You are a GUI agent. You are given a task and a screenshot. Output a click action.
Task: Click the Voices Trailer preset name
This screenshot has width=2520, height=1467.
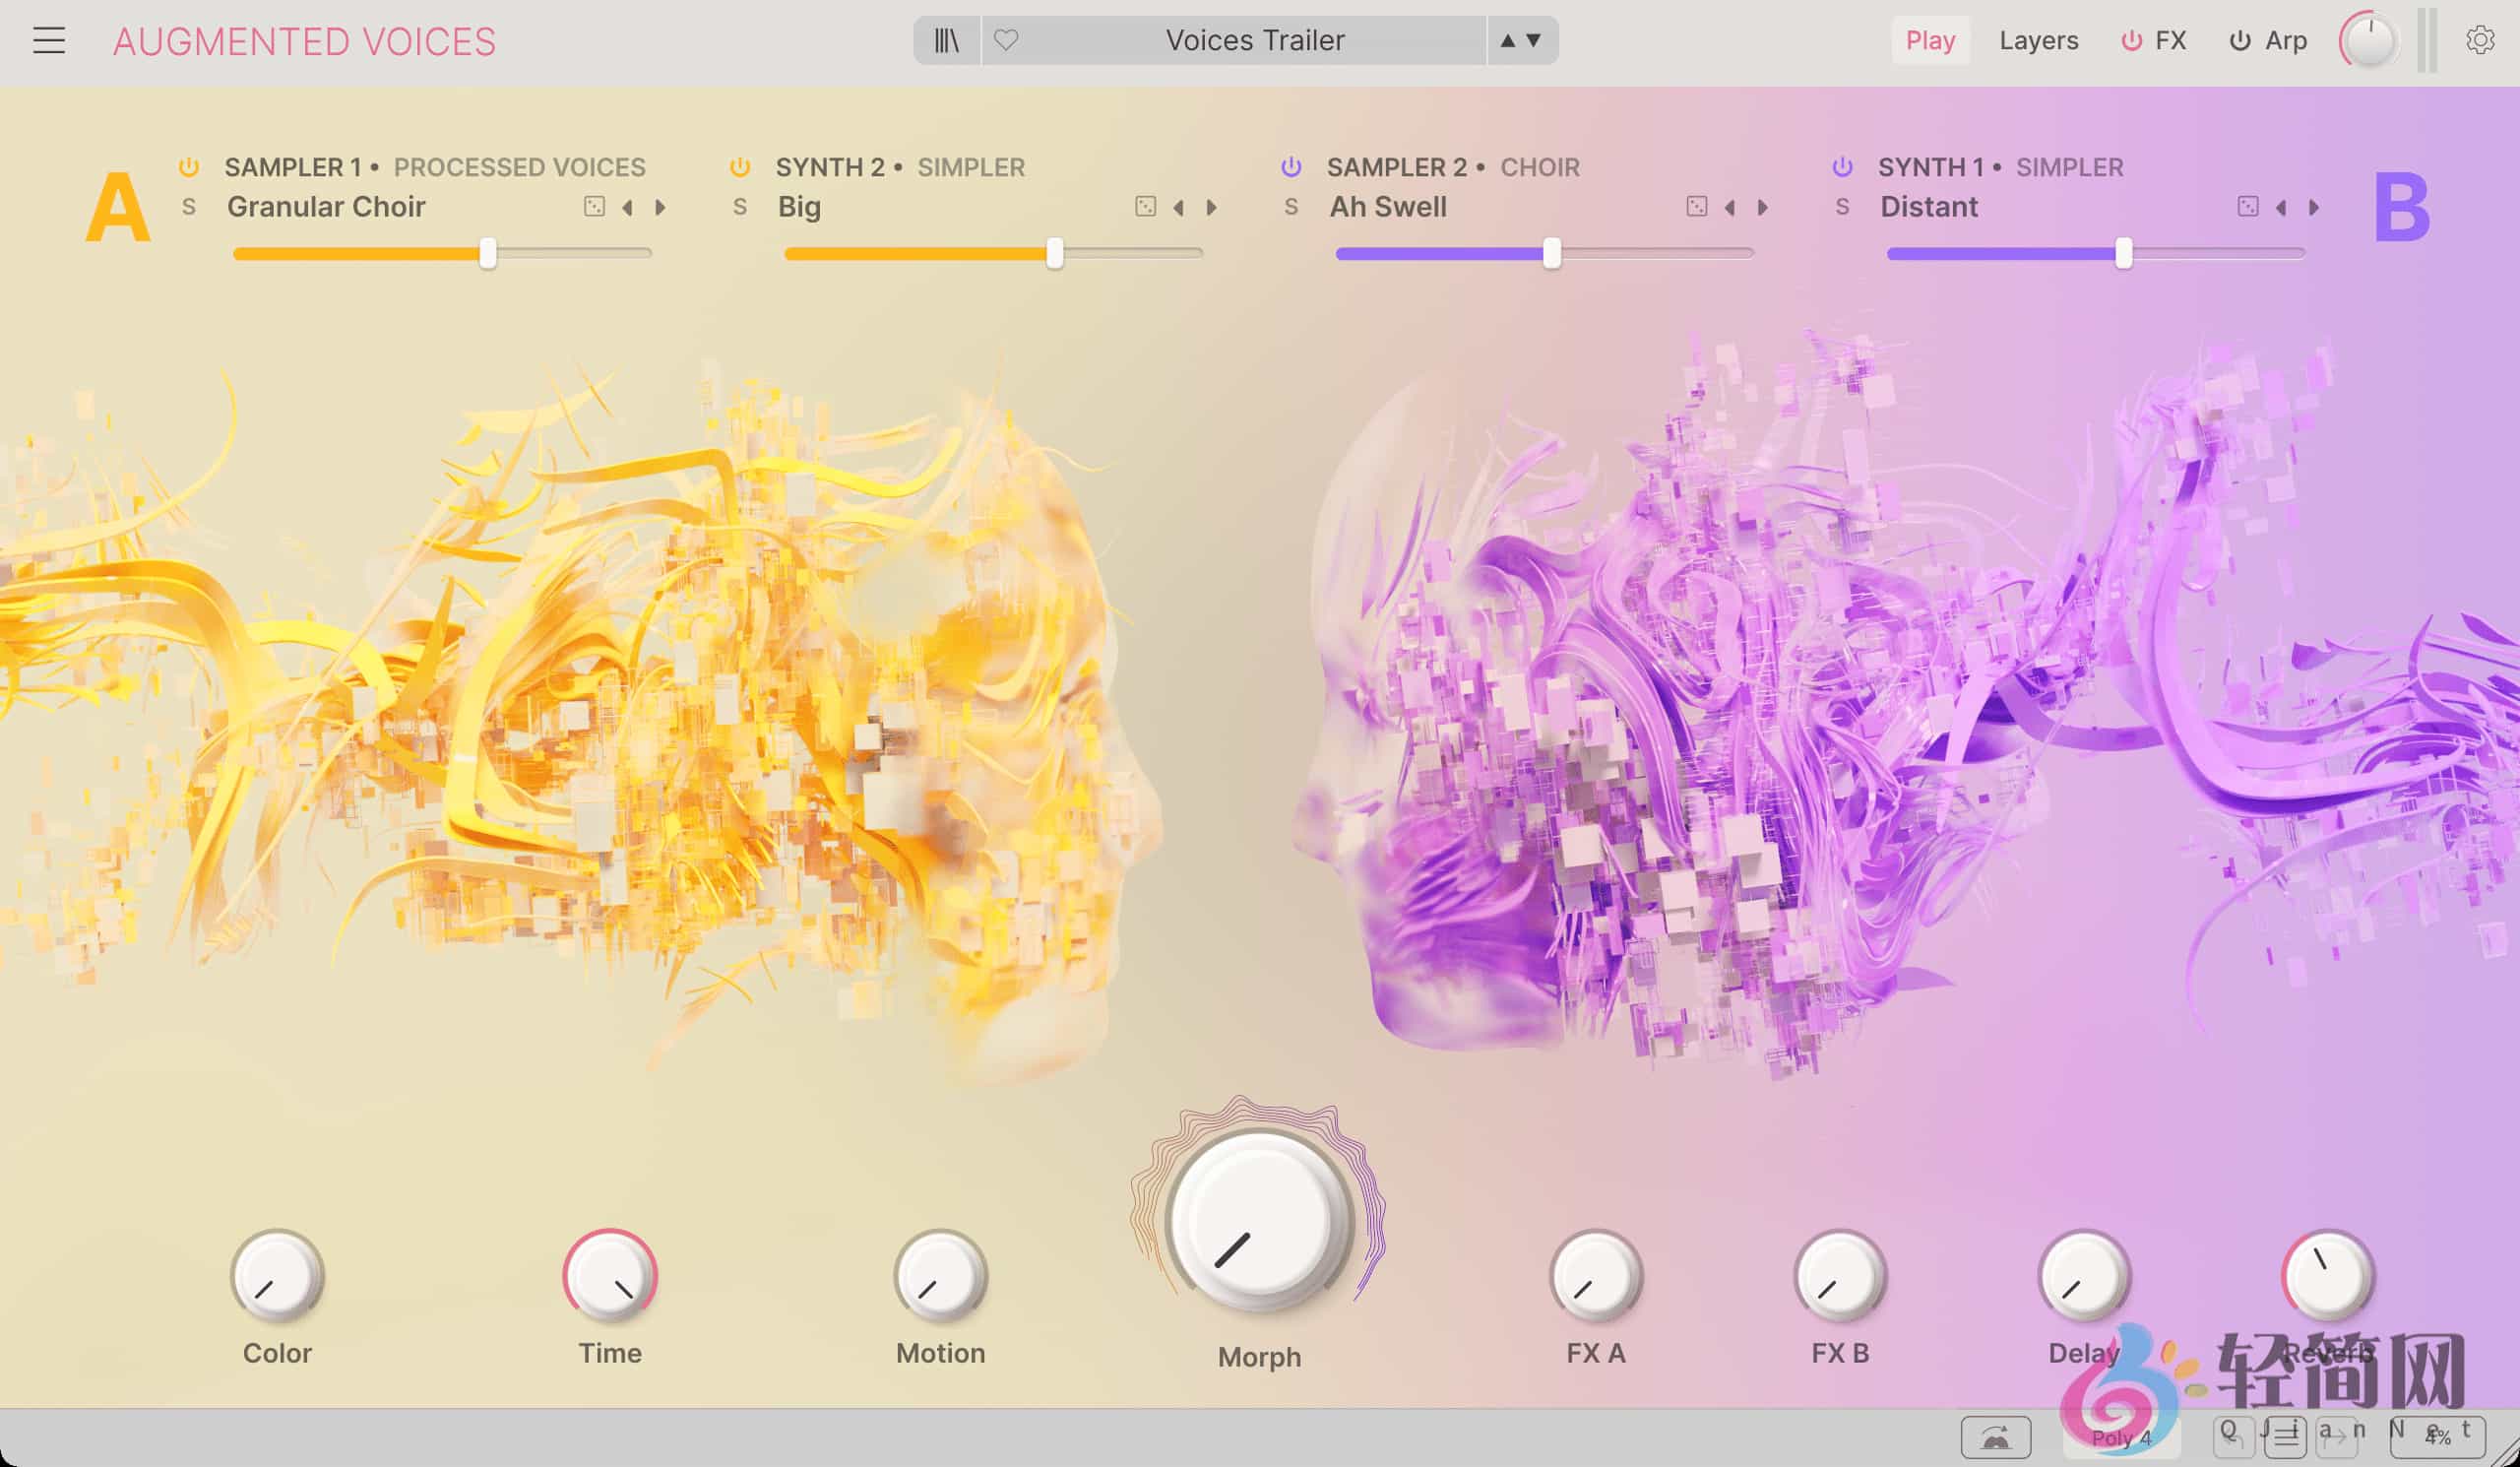(x=1254, y=41)
